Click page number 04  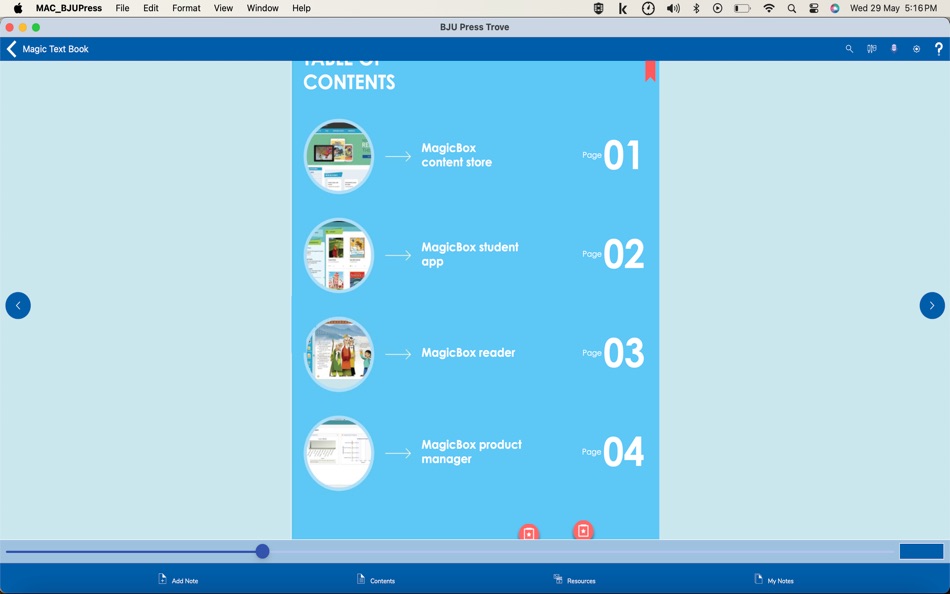[x=623, y=452]
